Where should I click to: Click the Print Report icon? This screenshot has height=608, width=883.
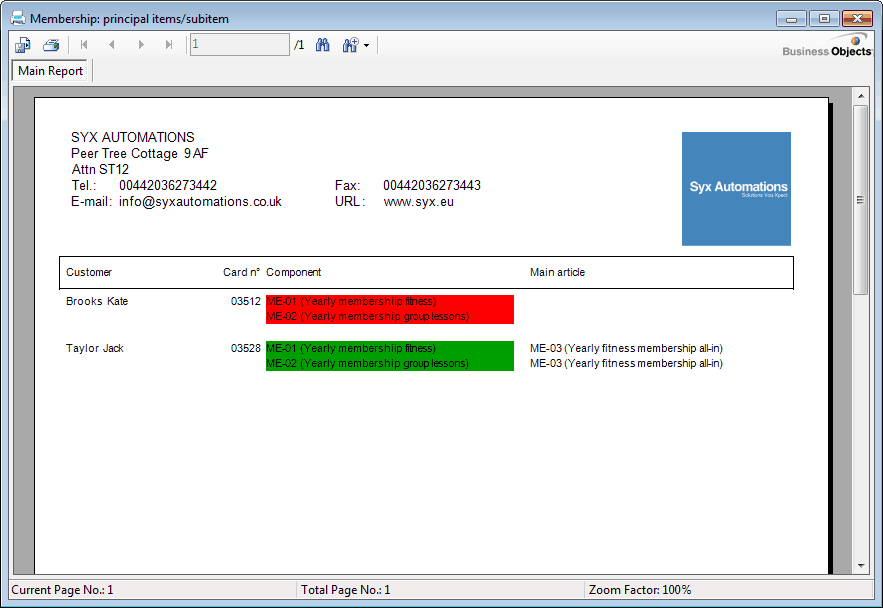(51, 45)
